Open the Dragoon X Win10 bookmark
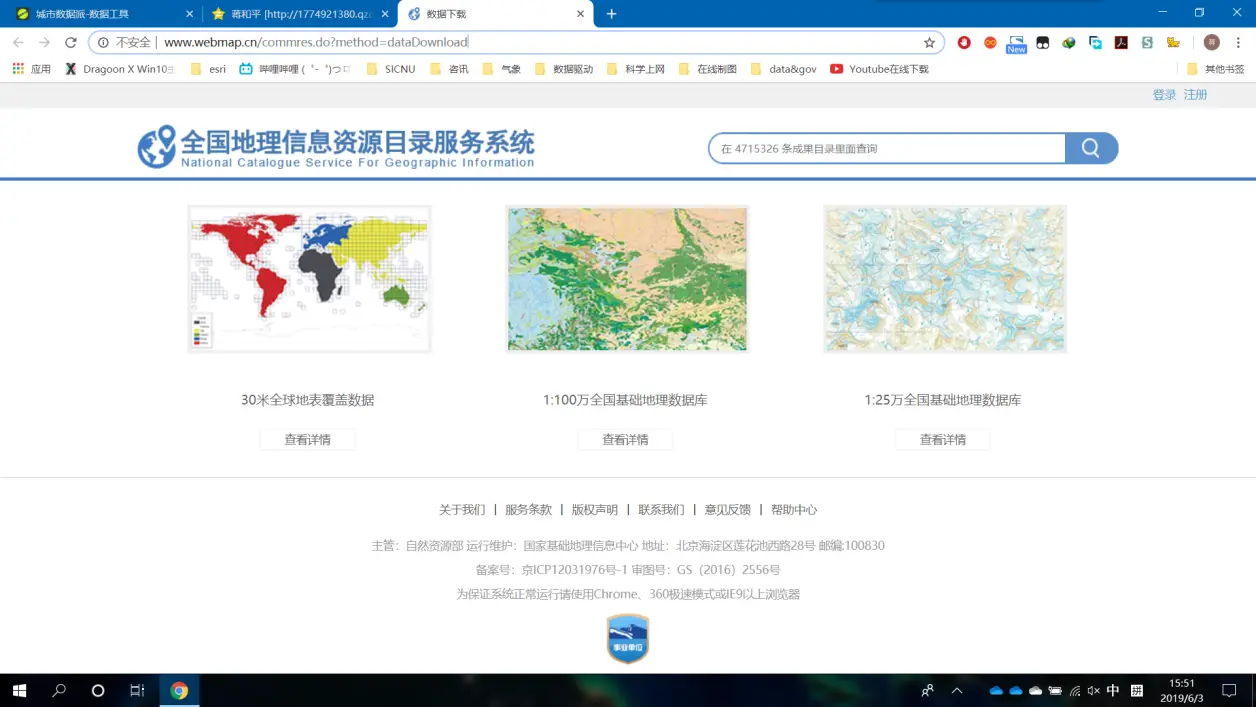Image resolution: width=1256 pixels, height=707 pixels. pos(120,69)
